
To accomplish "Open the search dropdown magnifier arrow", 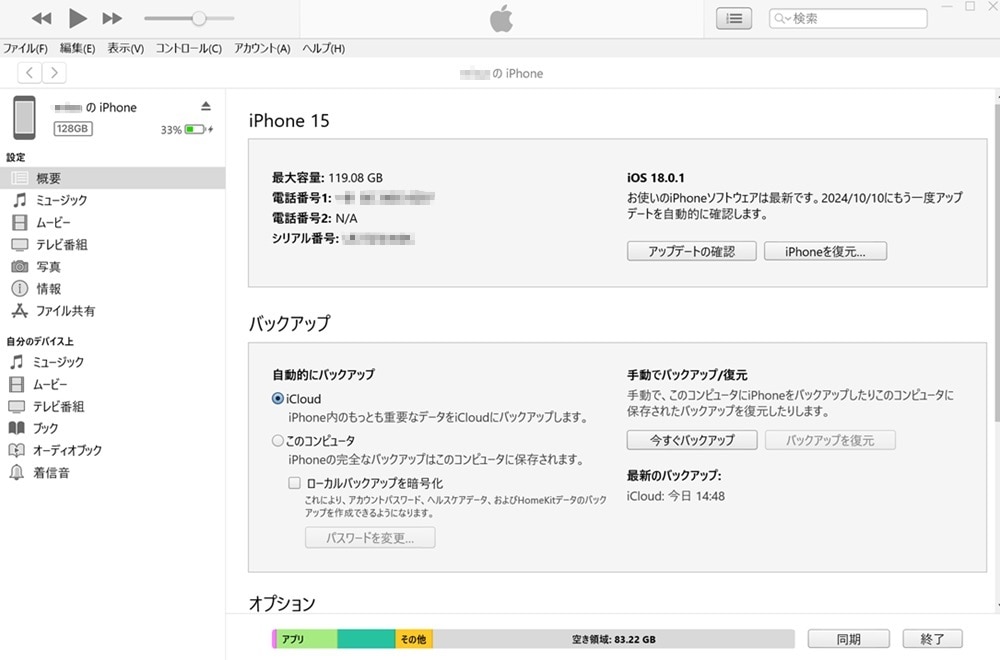I will (782, 19).
